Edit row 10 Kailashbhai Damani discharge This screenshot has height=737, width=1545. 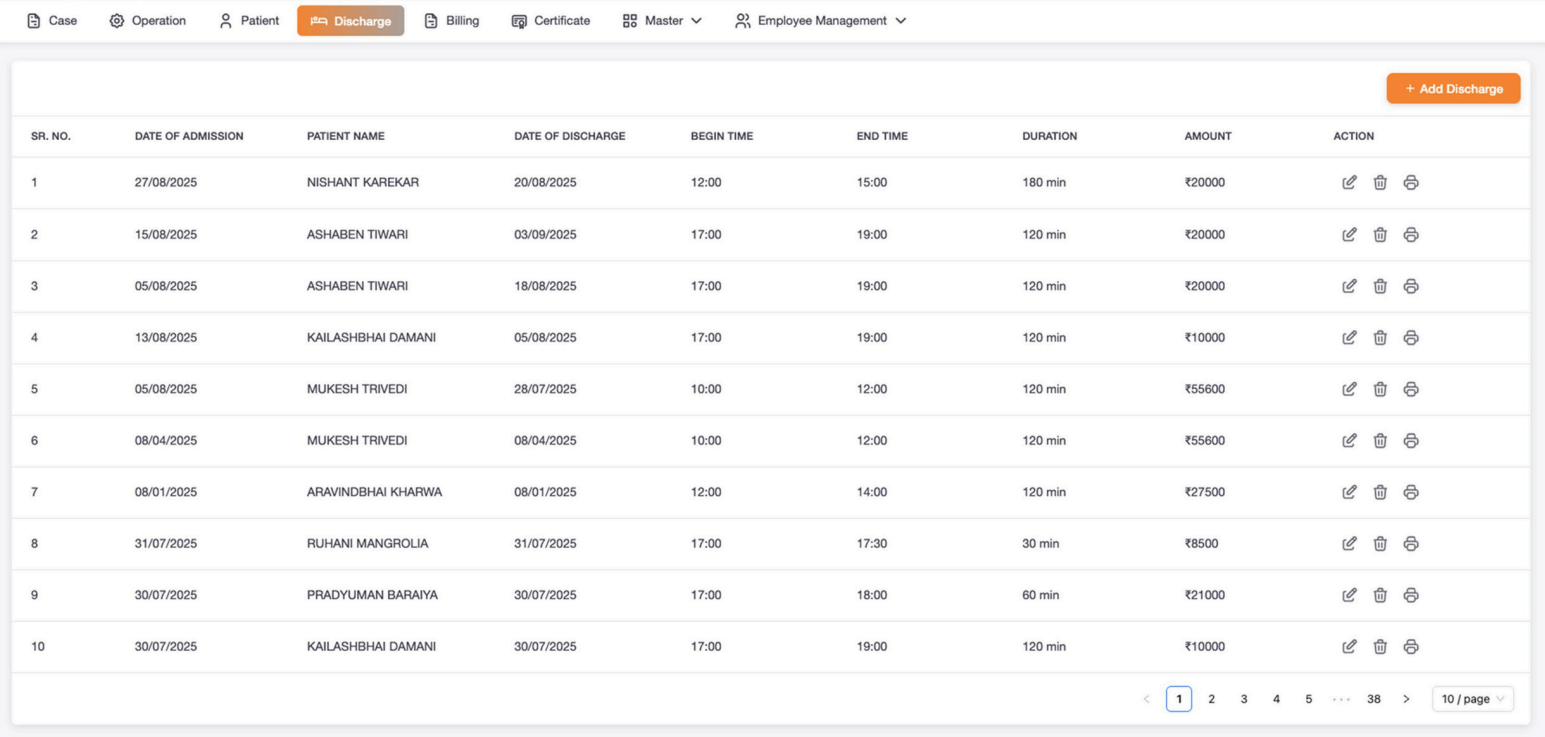click(1349, 647)
